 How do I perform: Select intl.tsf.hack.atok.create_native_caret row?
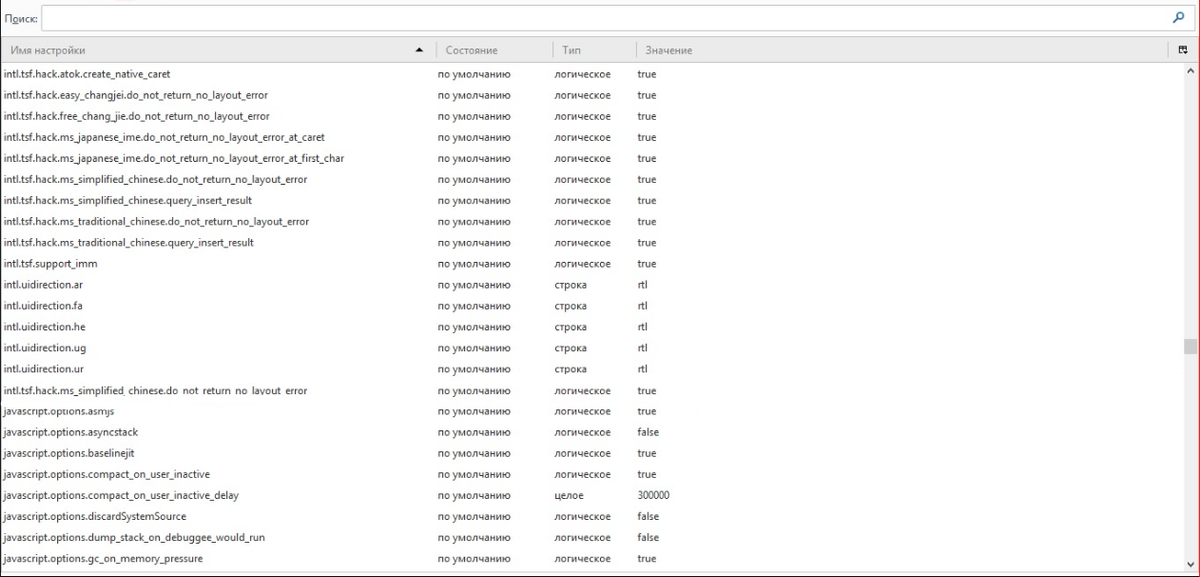(592, 74)
